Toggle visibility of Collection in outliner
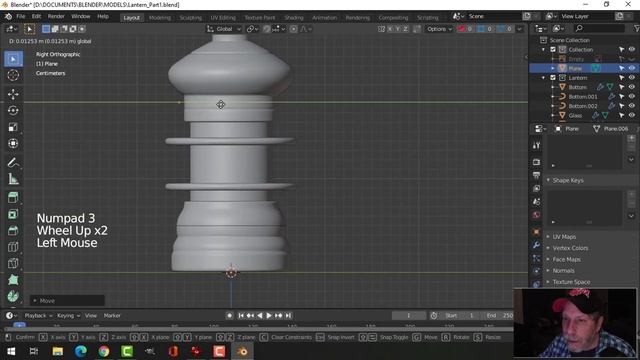 pyautogui.click(x=632, y=49)
